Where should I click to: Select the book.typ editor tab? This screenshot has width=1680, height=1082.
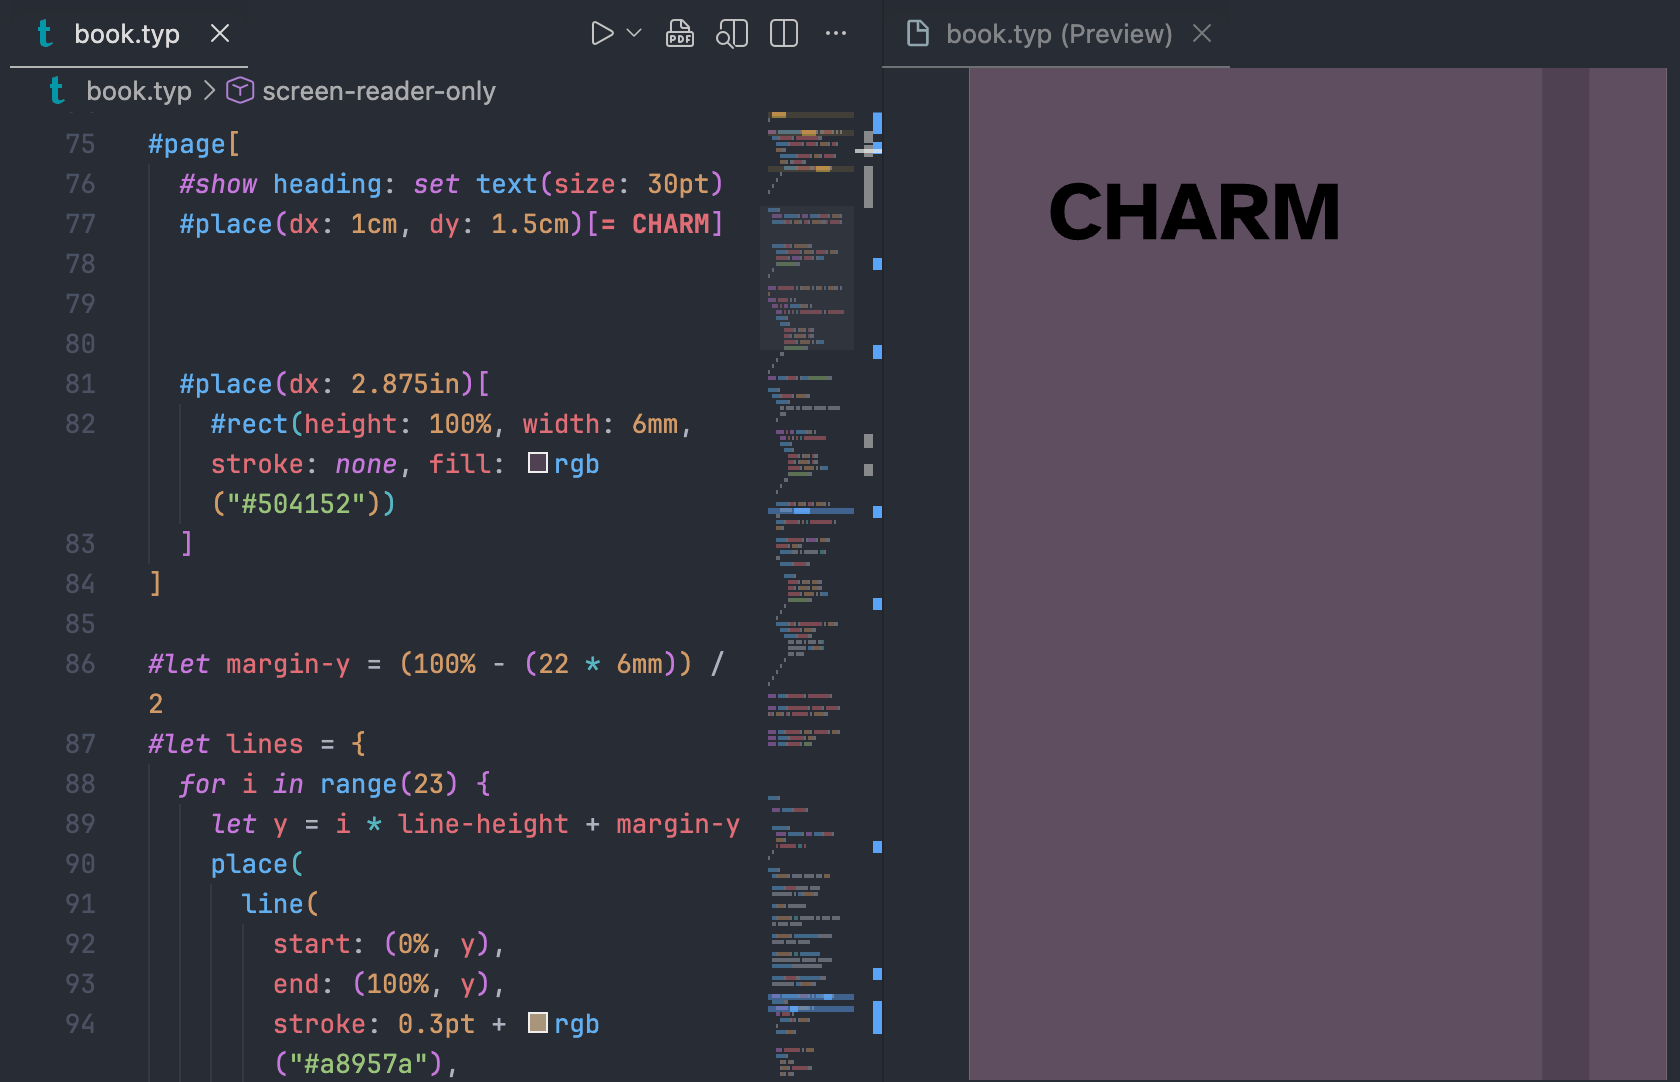(127, 34)
